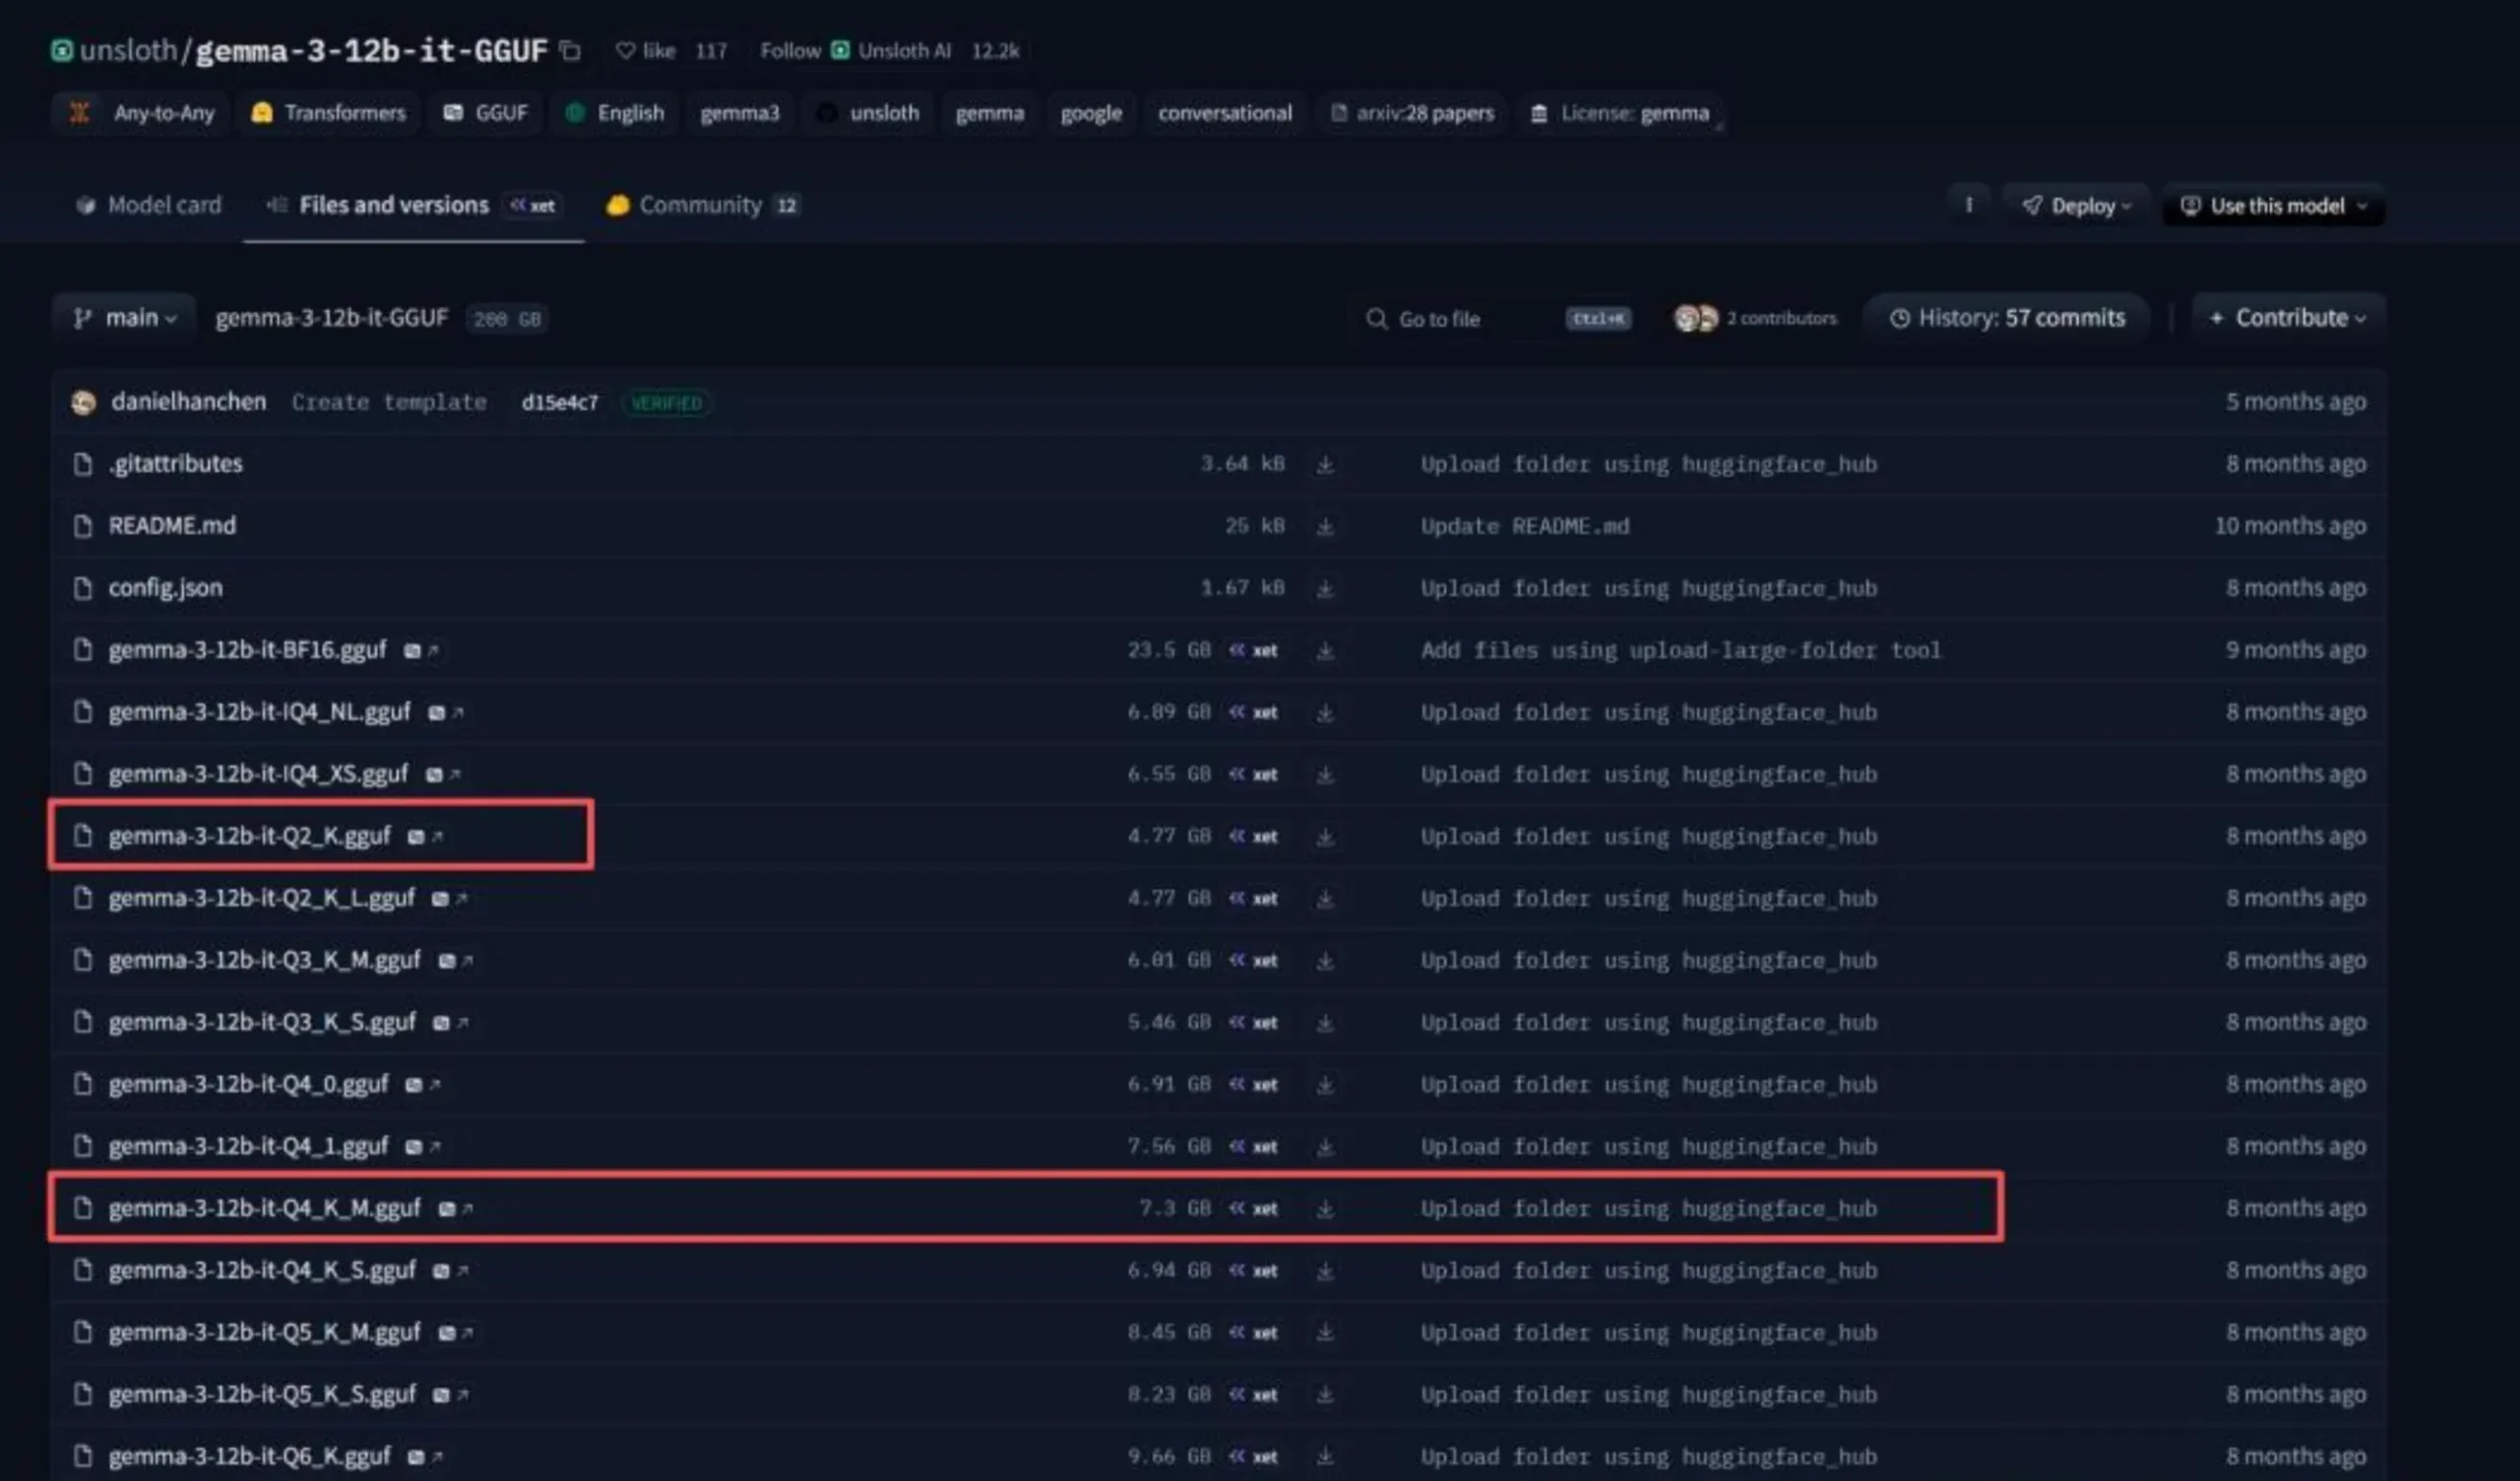
Task: Download gemma-3-12b-it-Q4_1.gguf via its download icon
Action: (x=1325, y=1146)
